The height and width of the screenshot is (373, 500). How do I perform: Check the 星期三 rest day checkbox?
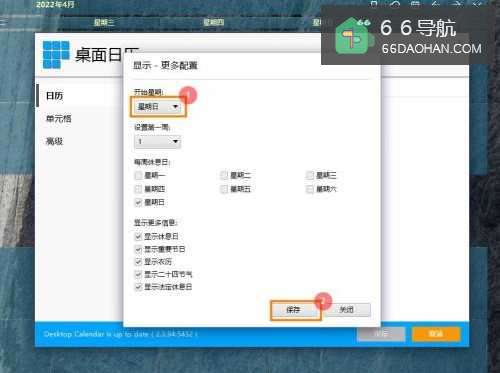pos(310,175)
